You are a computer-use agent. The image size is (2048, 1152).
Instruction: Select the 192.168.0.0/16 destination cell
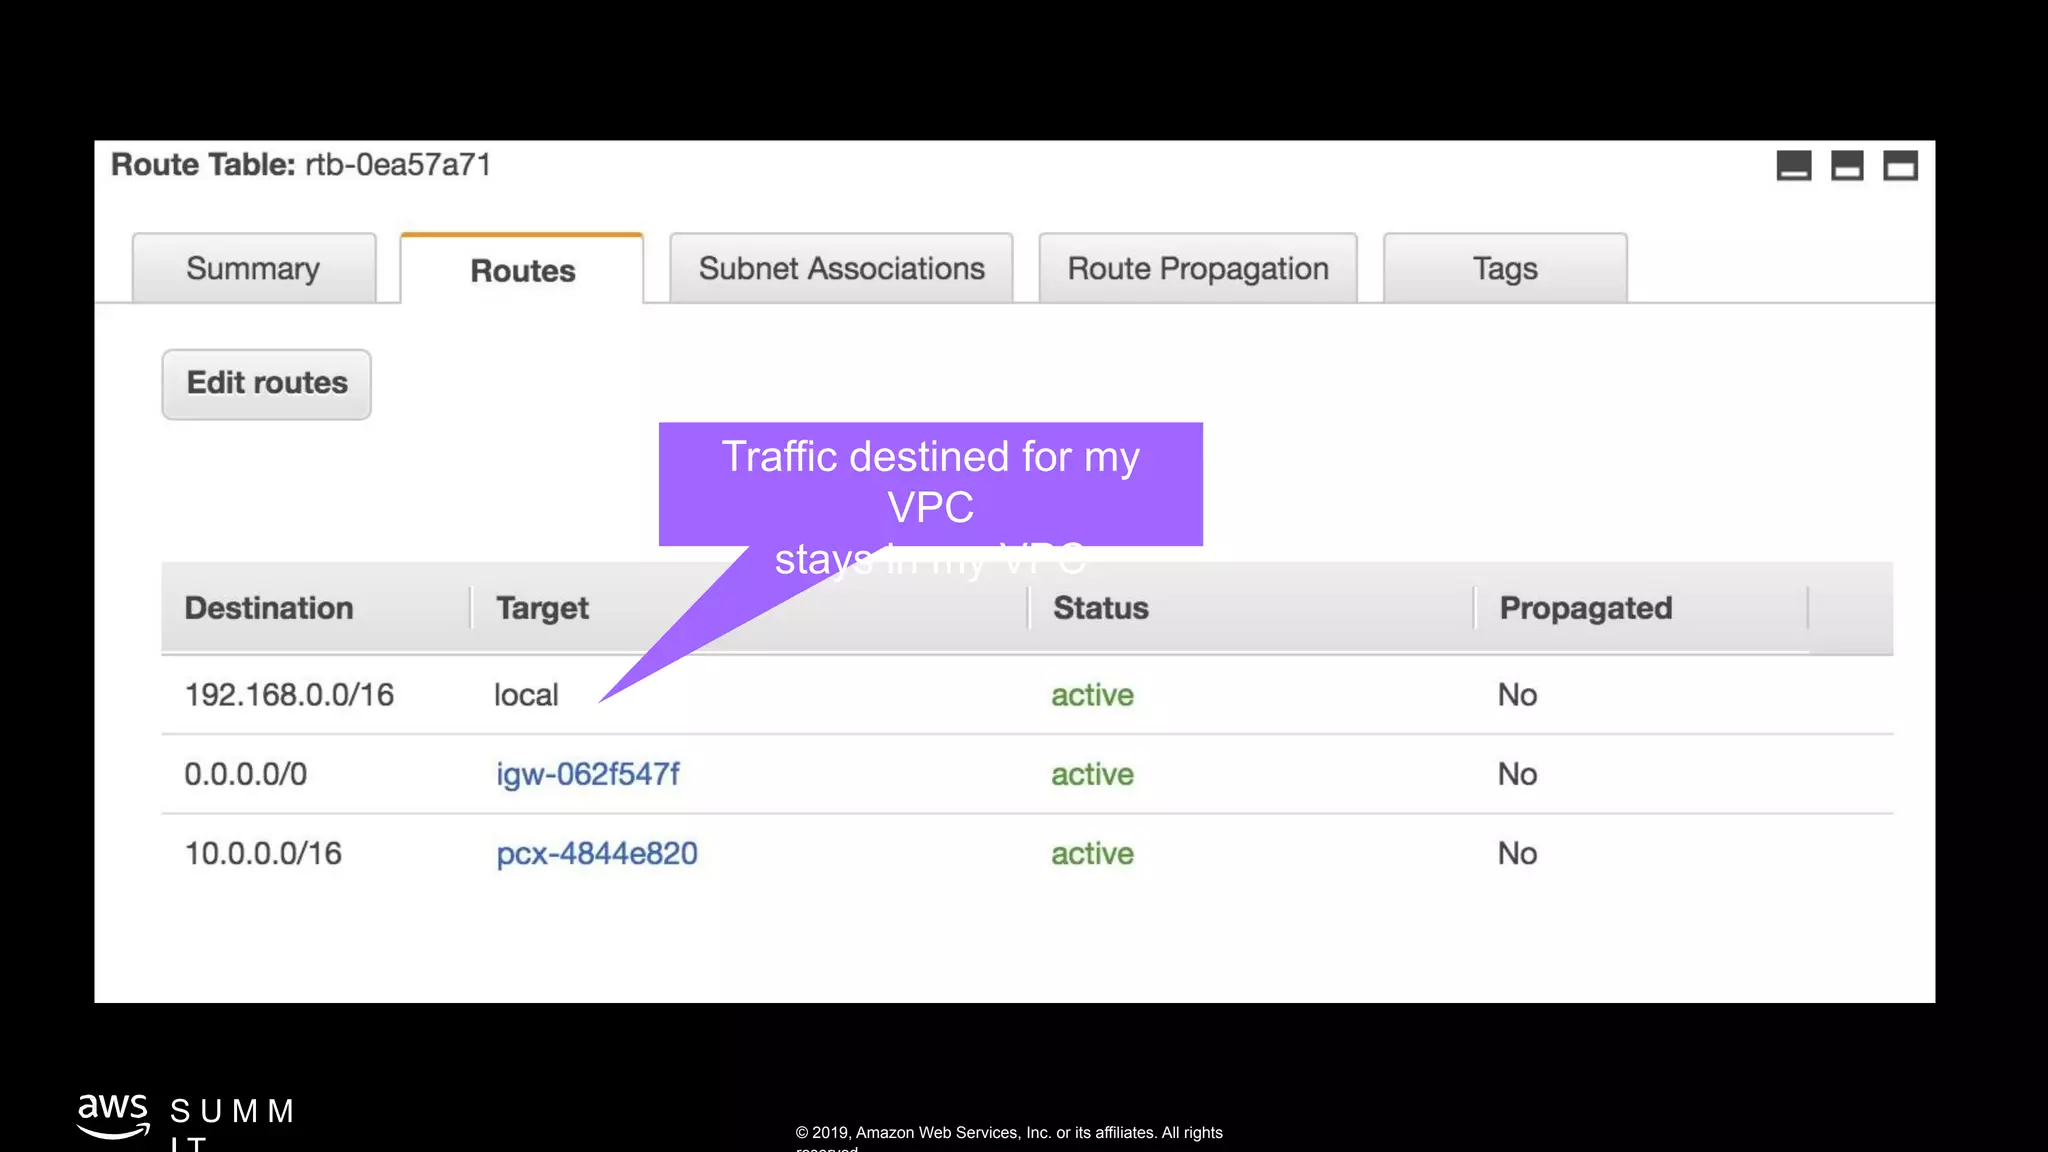[289, 695]
